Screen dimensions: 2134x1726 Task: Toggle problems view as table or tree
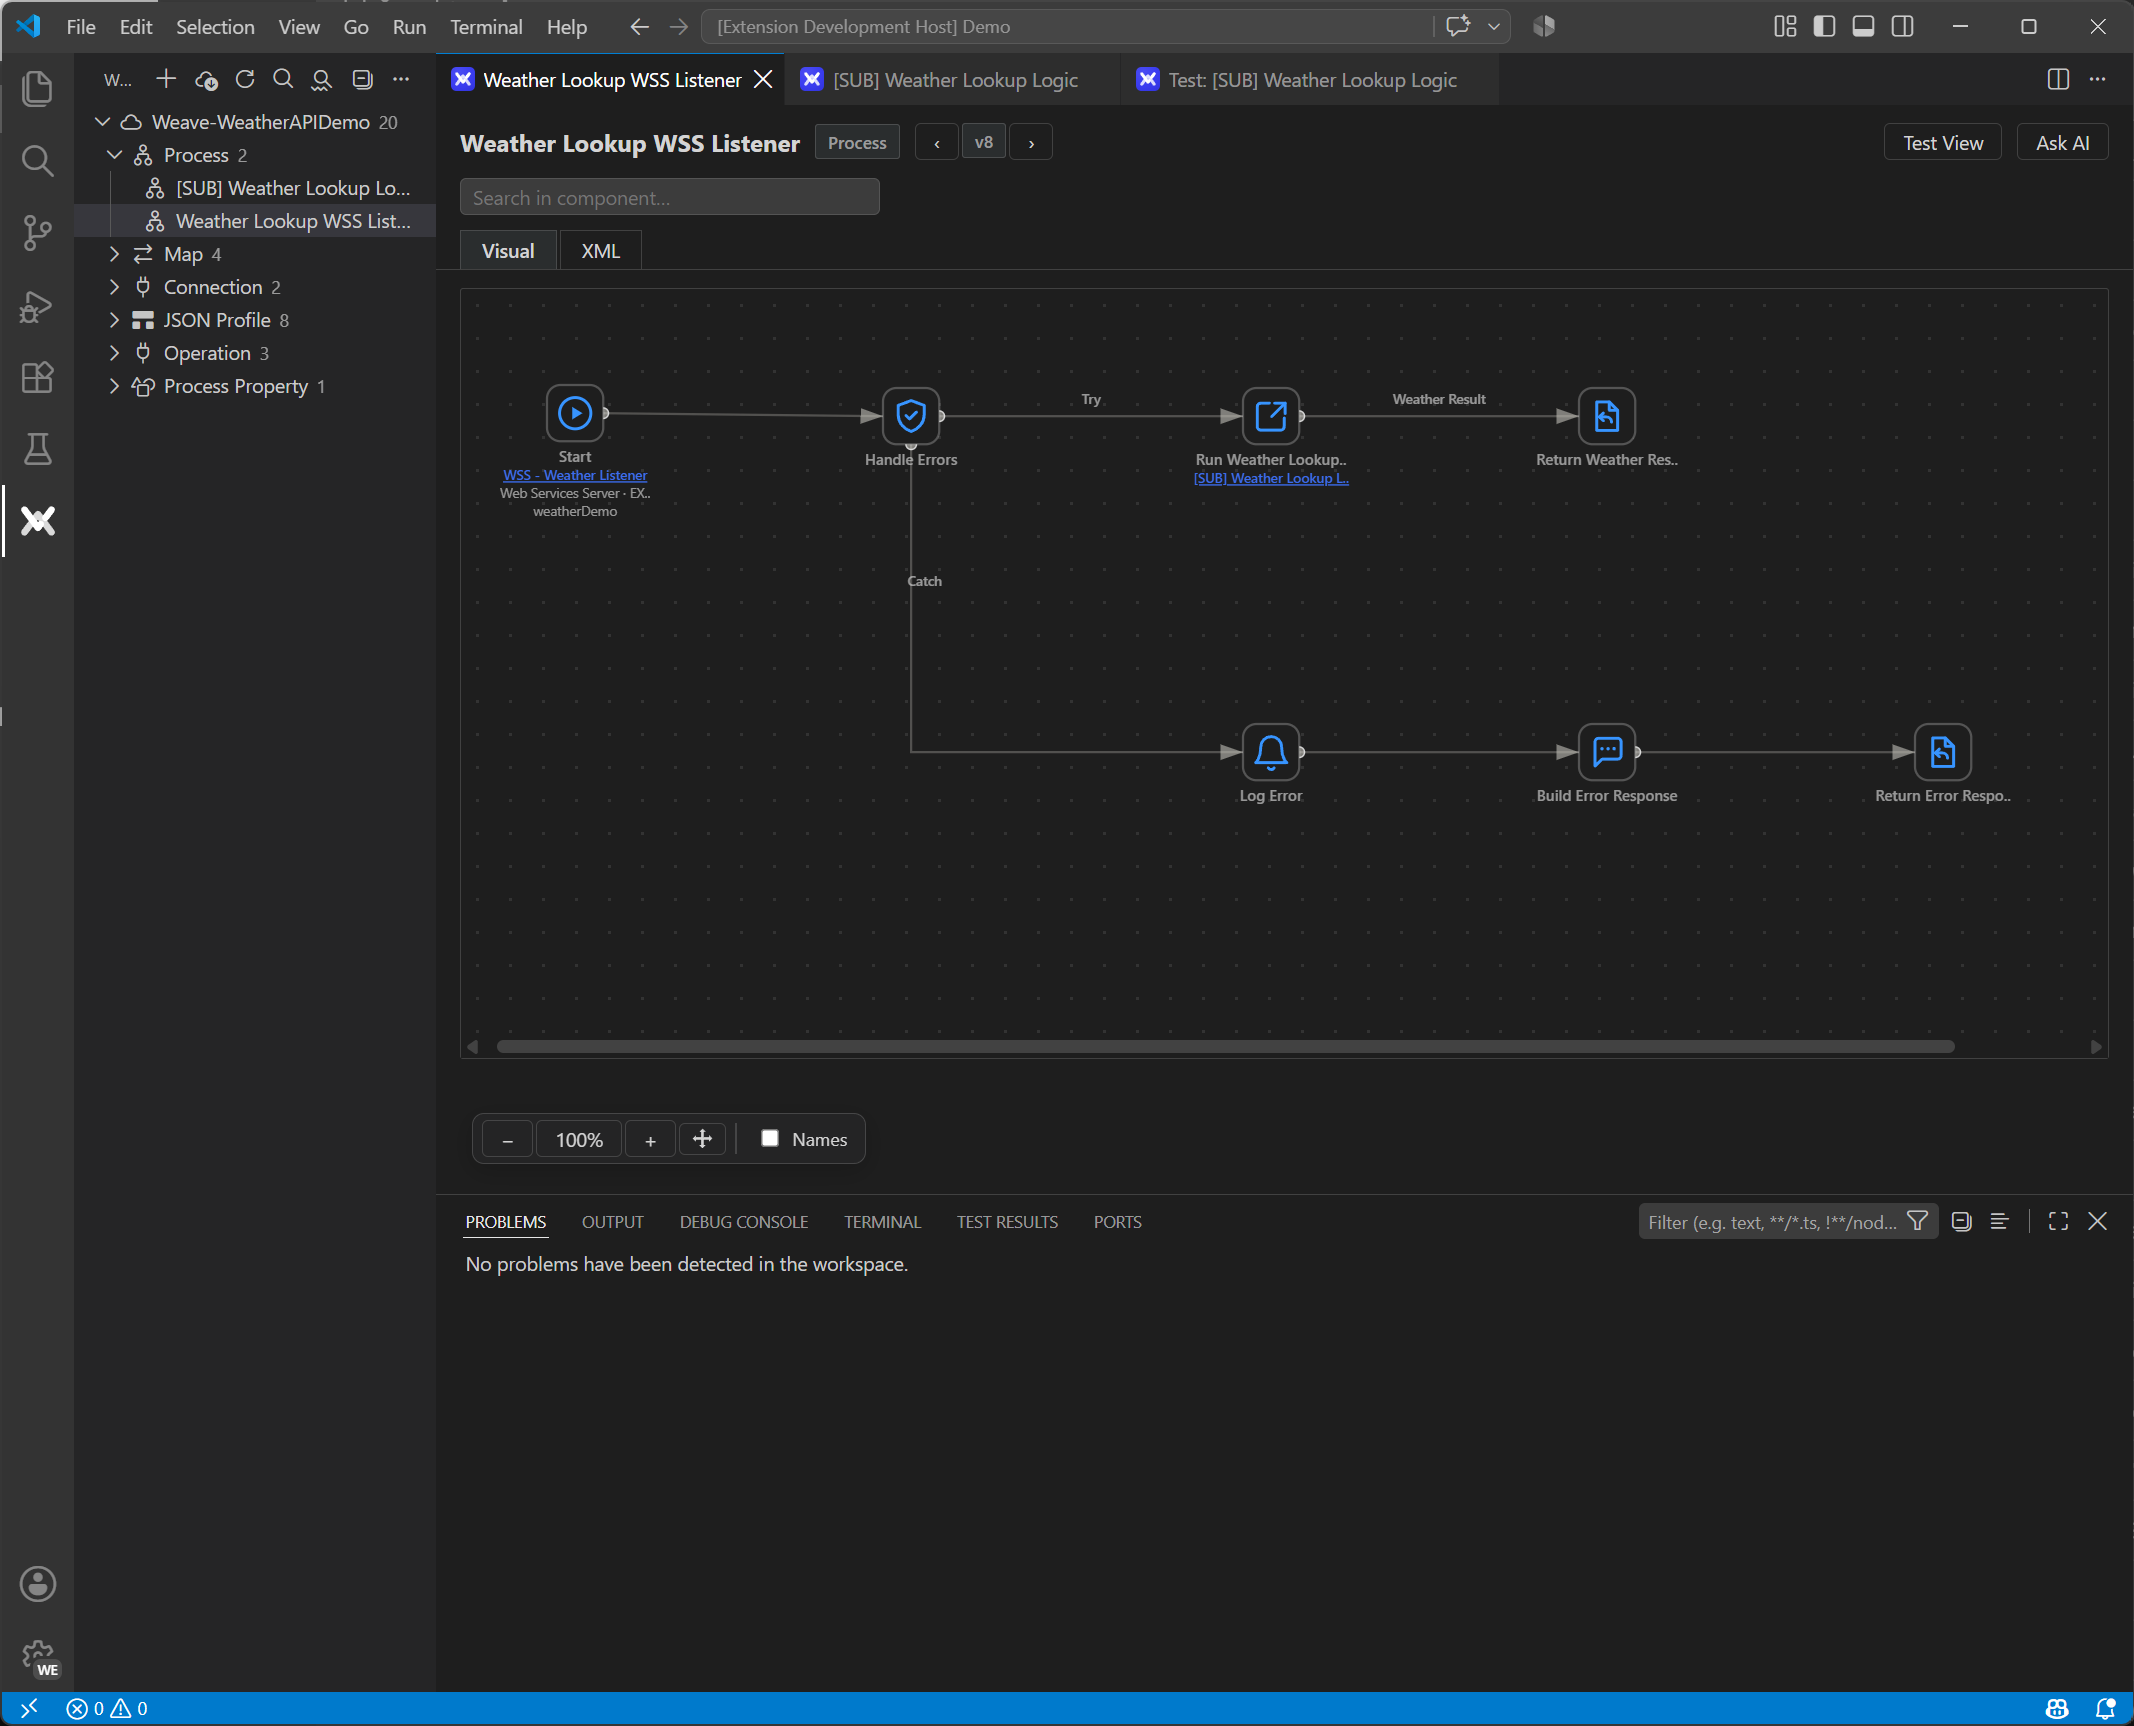click(x=1999, y=1221)
